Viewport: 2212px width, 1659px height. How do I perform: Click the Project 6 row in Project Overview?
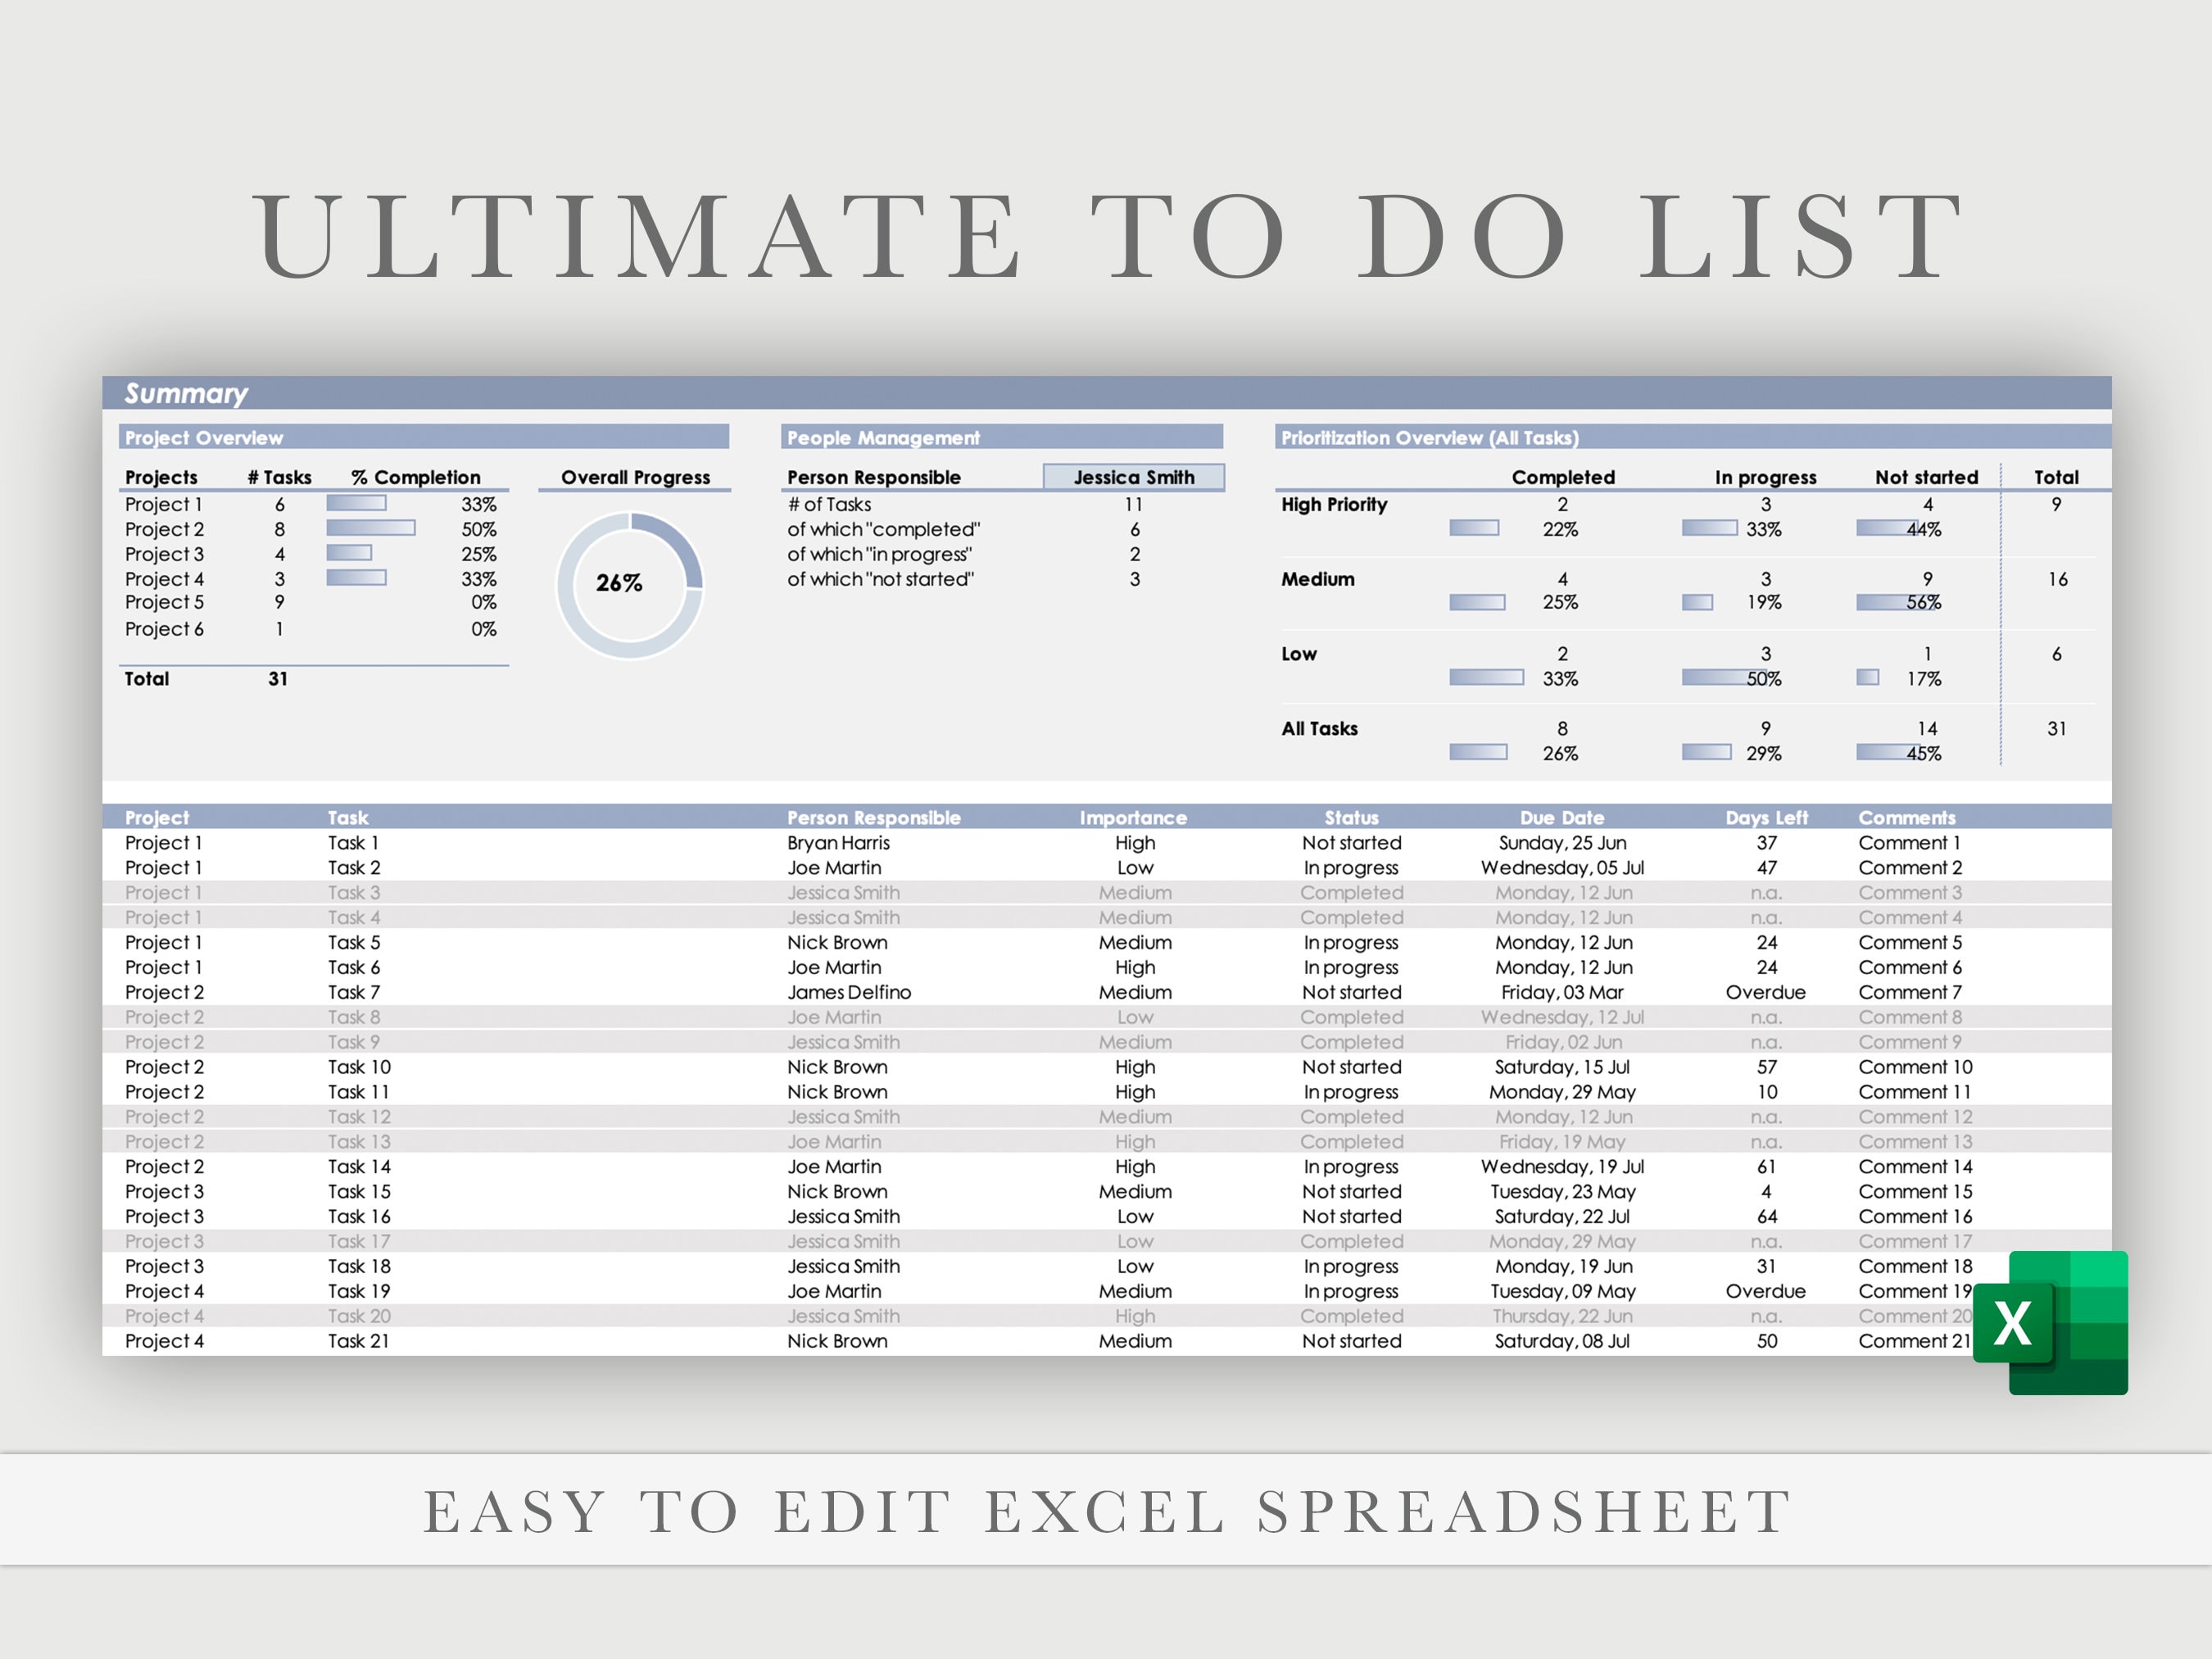coord(312,629)
